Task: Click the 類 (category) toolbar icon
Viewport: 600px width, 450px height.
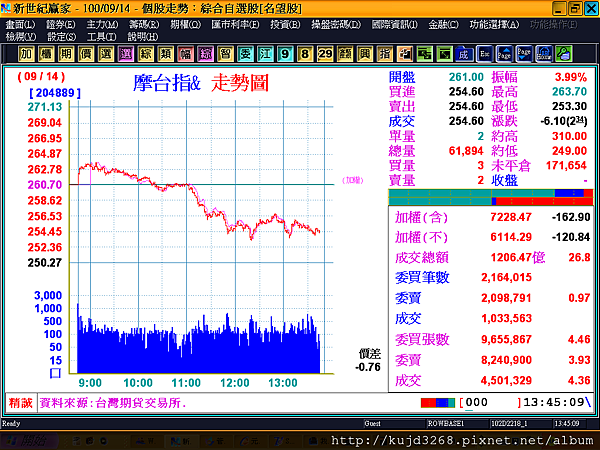Action: click(x=165, y=54)
